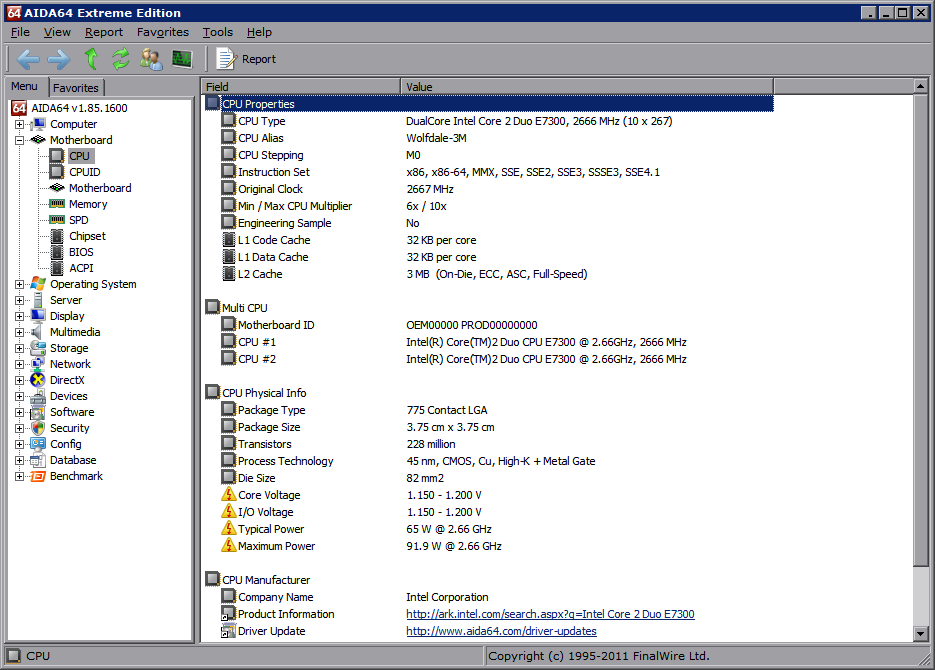Viewport: 935px width, 670px height.
Task: Click the Back arrow toolbar icon
Action: [x=27, y=59]
